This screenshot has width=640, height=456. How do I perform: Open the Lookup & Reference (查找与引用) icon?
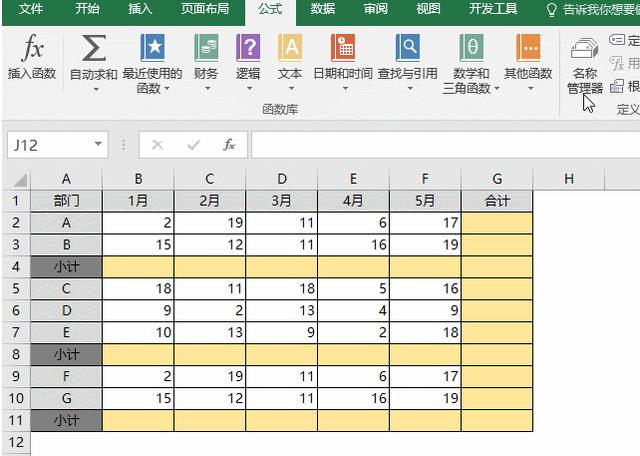coord(407,48)
